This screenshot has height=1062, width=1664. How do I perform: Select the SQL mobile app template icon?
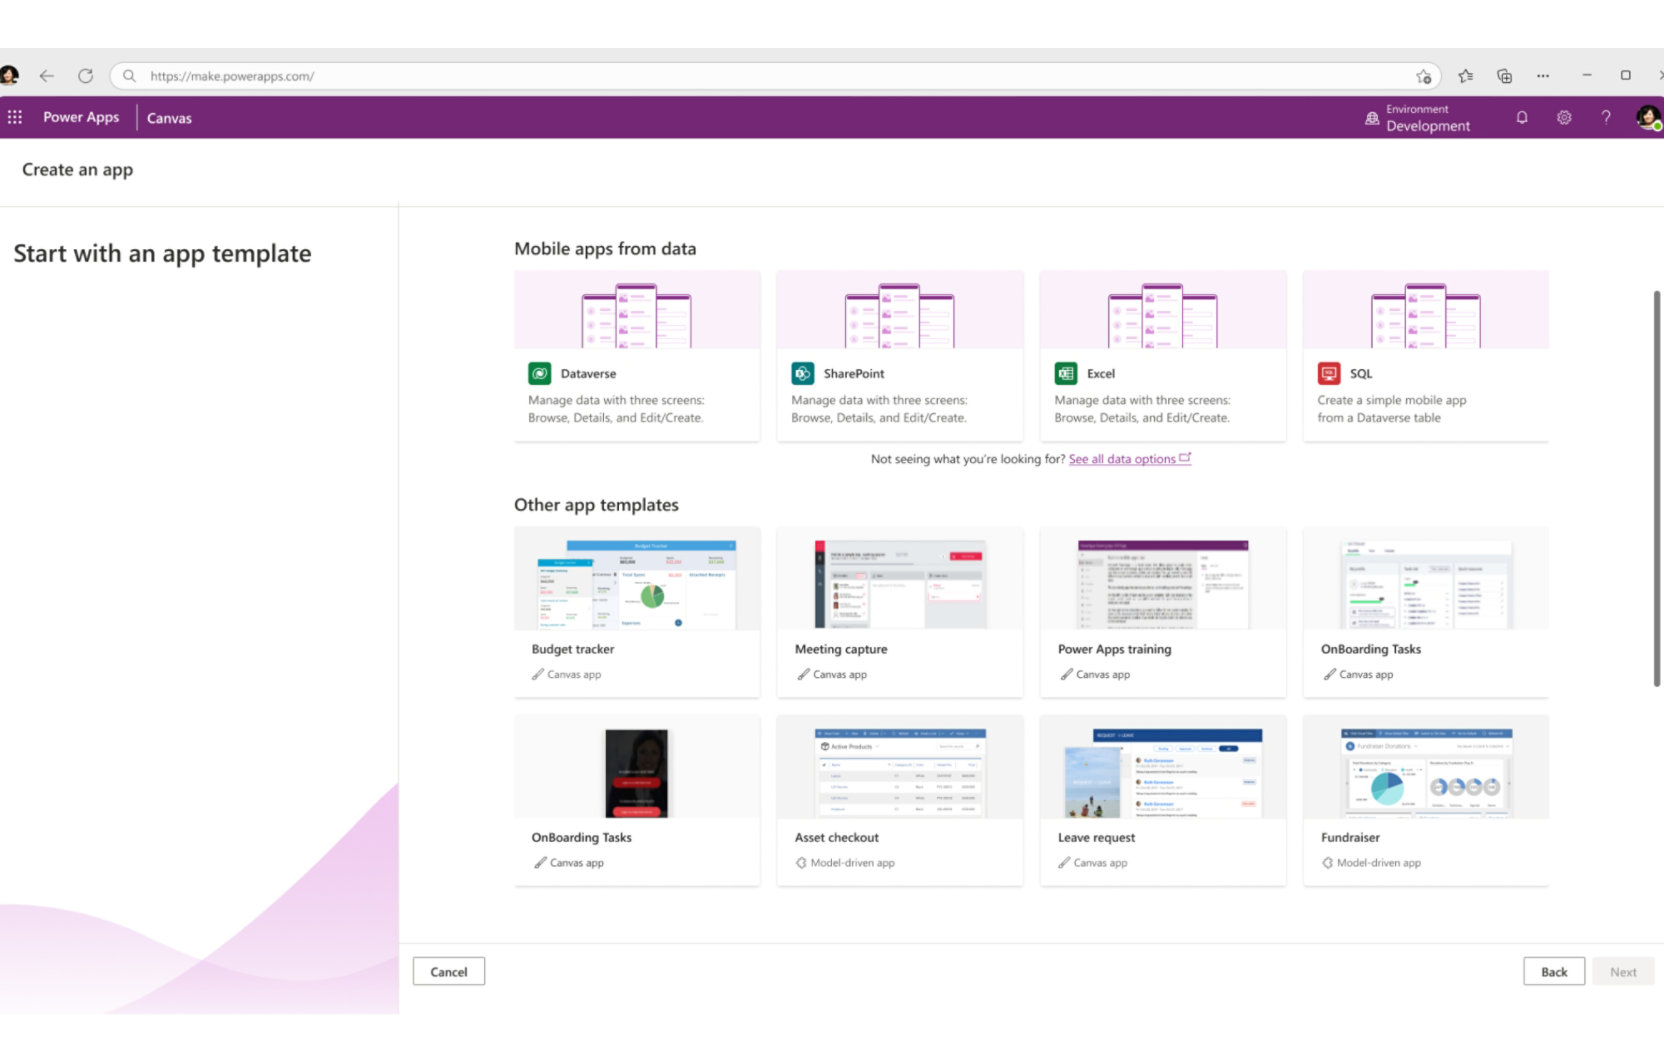[x=1329, y=373]
